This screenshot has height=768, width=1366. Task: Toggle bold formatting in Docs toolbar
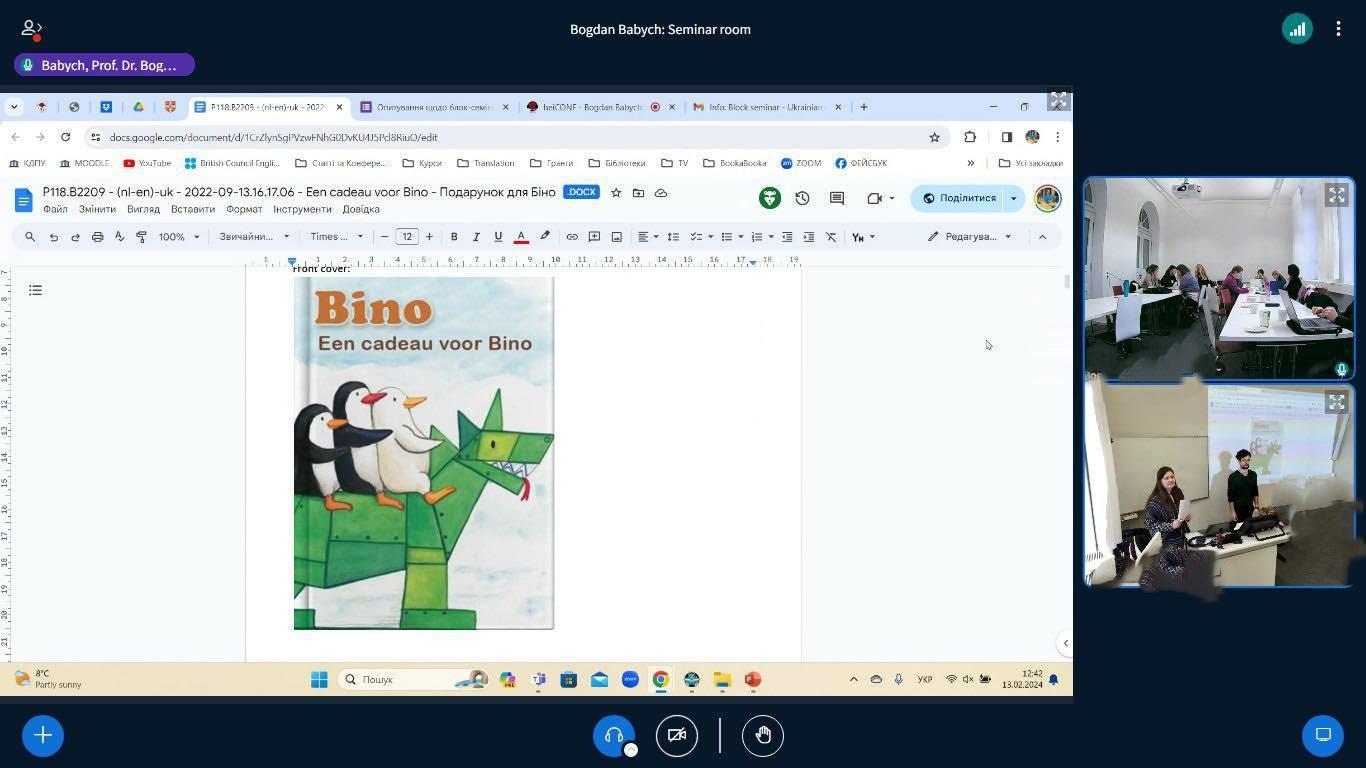[454, 237]
